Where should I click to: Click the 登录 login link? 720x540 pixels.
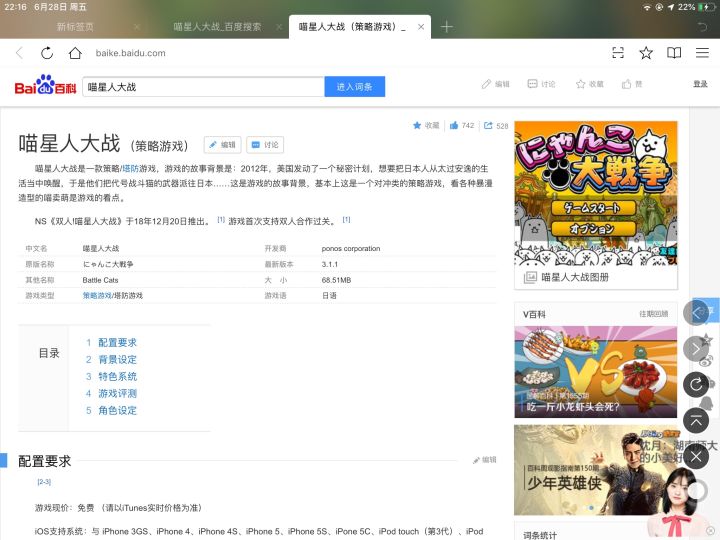[700, 85]
